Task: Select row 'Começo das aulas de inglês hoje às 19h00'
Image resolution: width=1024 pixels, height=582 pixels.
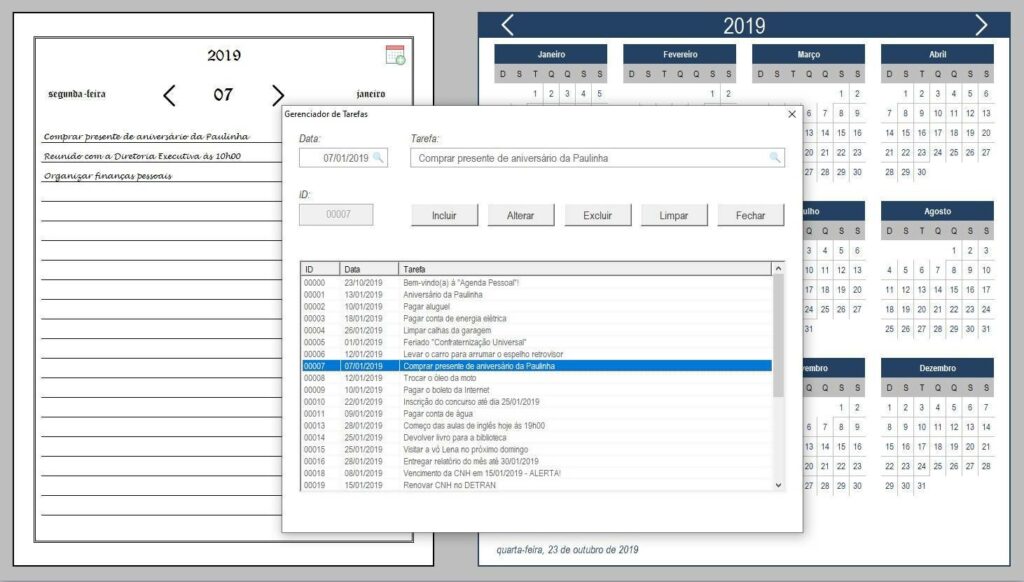Action: 536,425
